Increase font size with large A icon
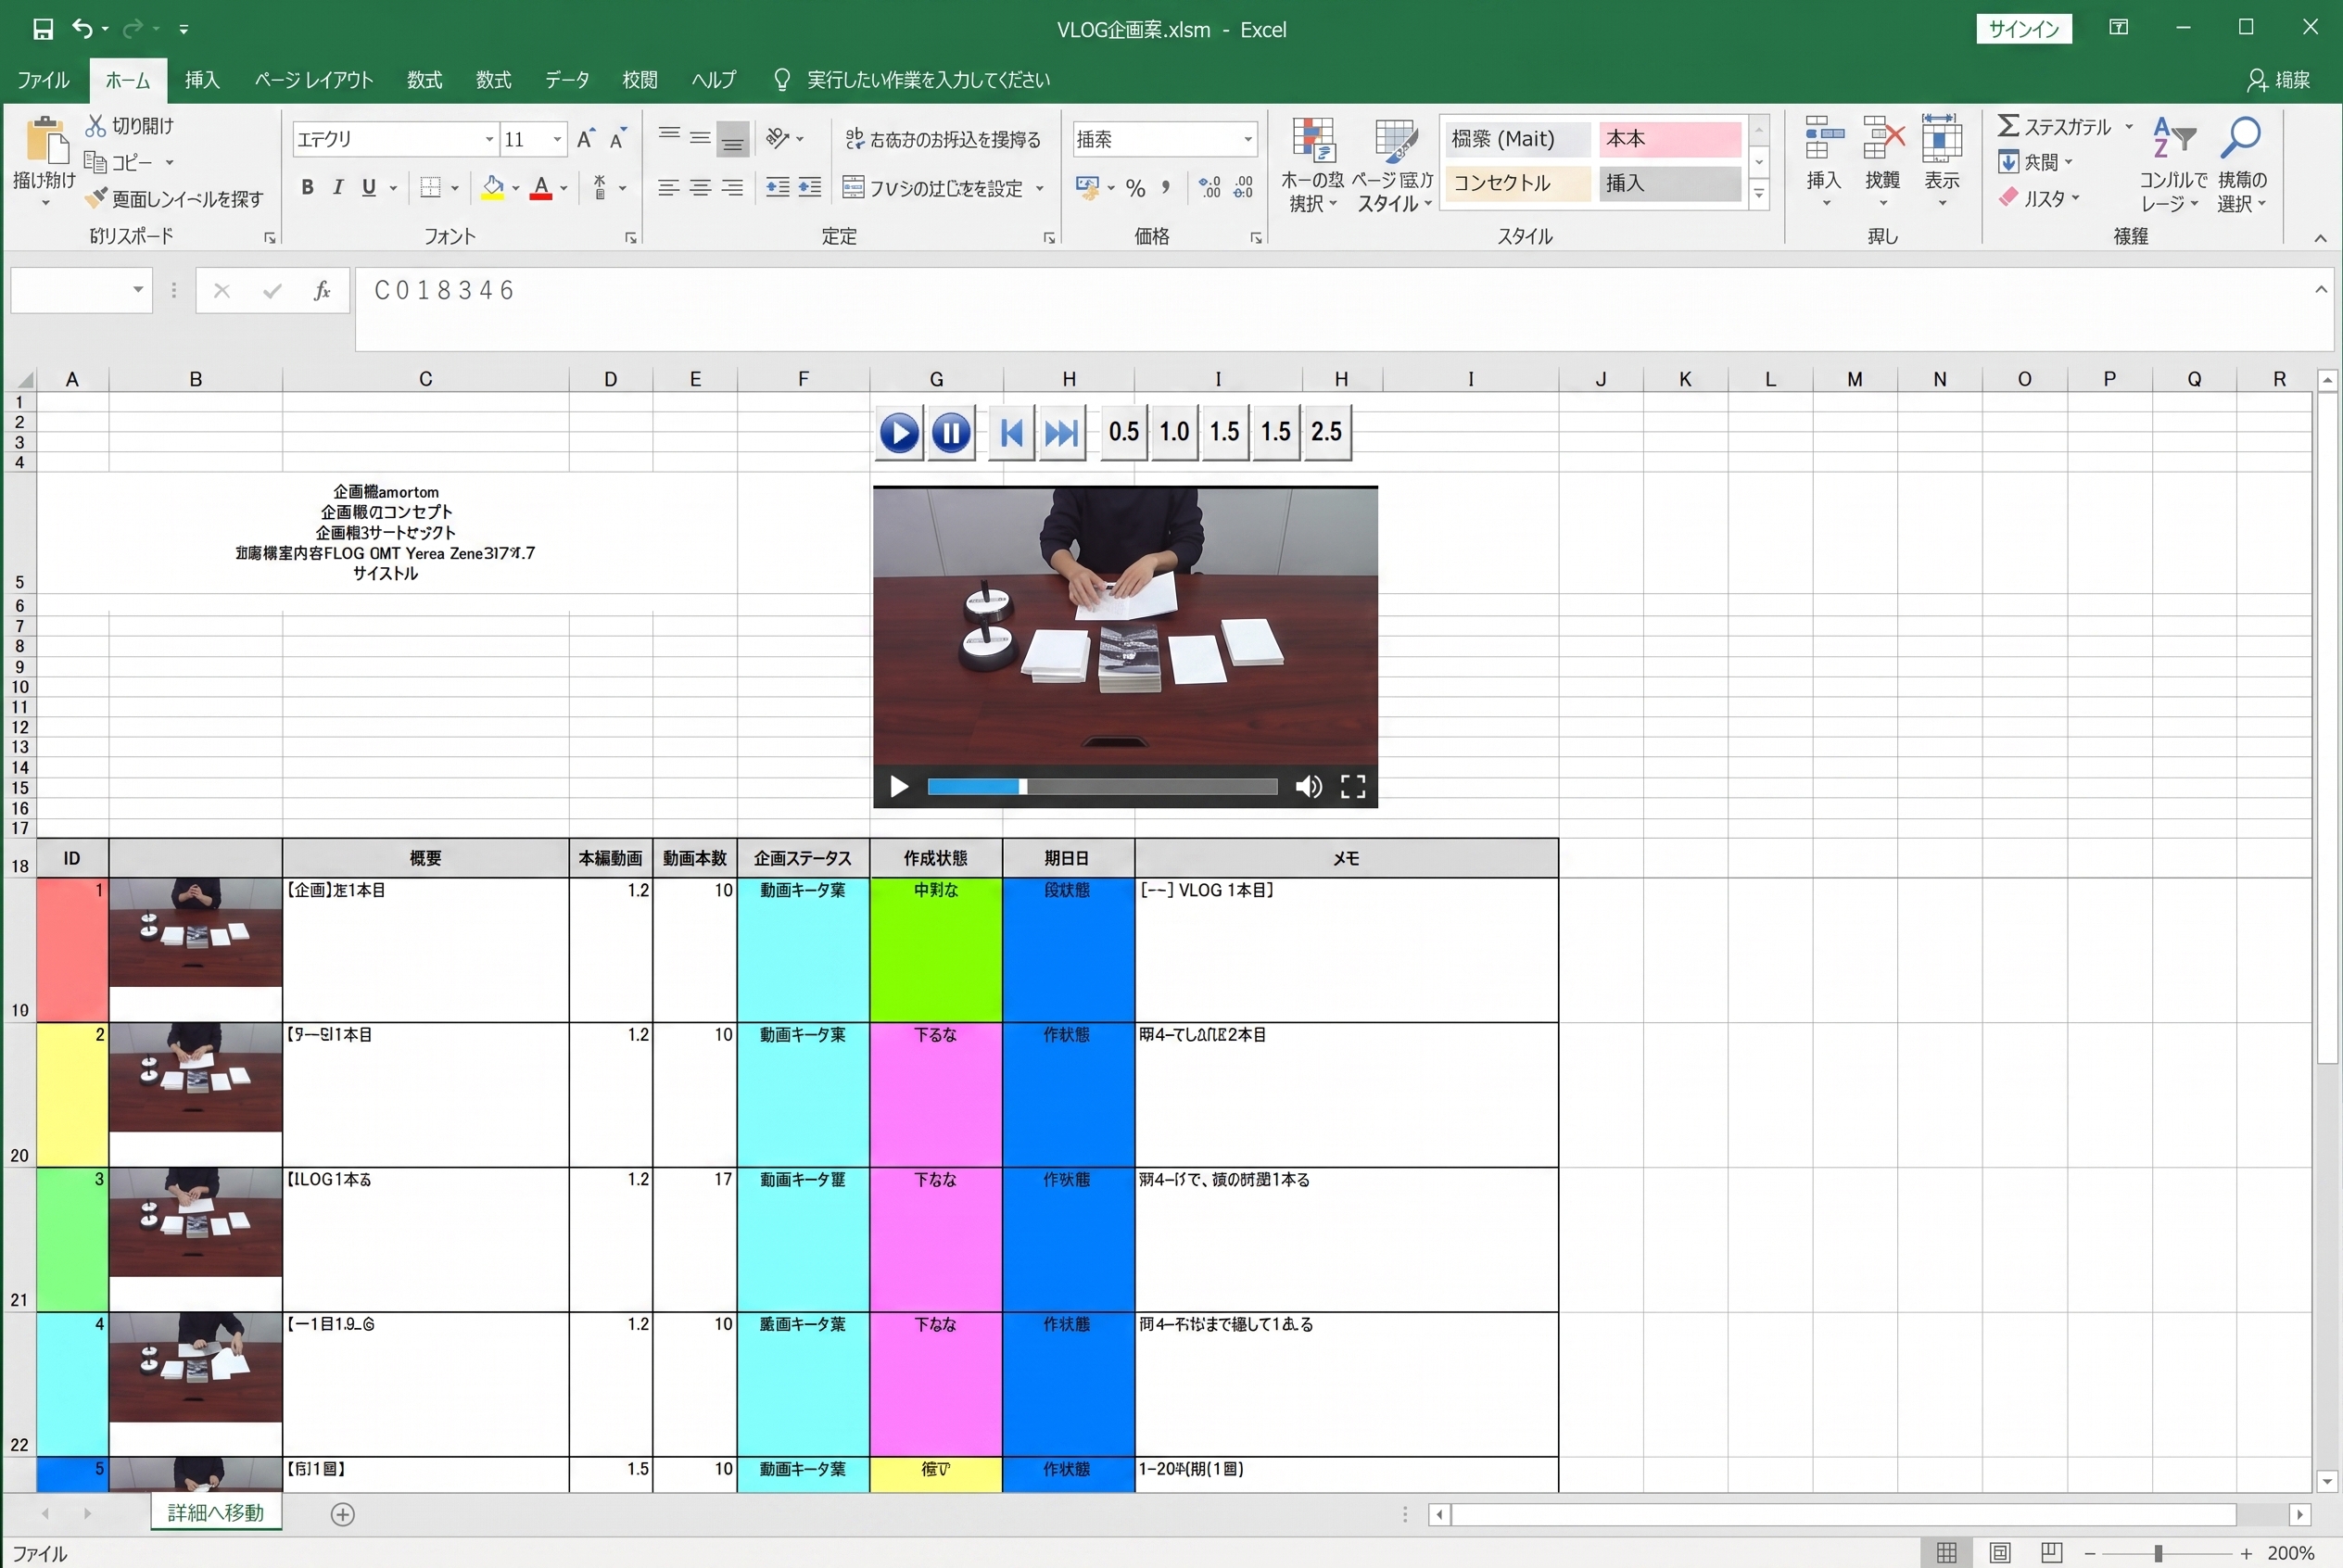Viewport: 2343px width, 1568px height. coord(586,139)
